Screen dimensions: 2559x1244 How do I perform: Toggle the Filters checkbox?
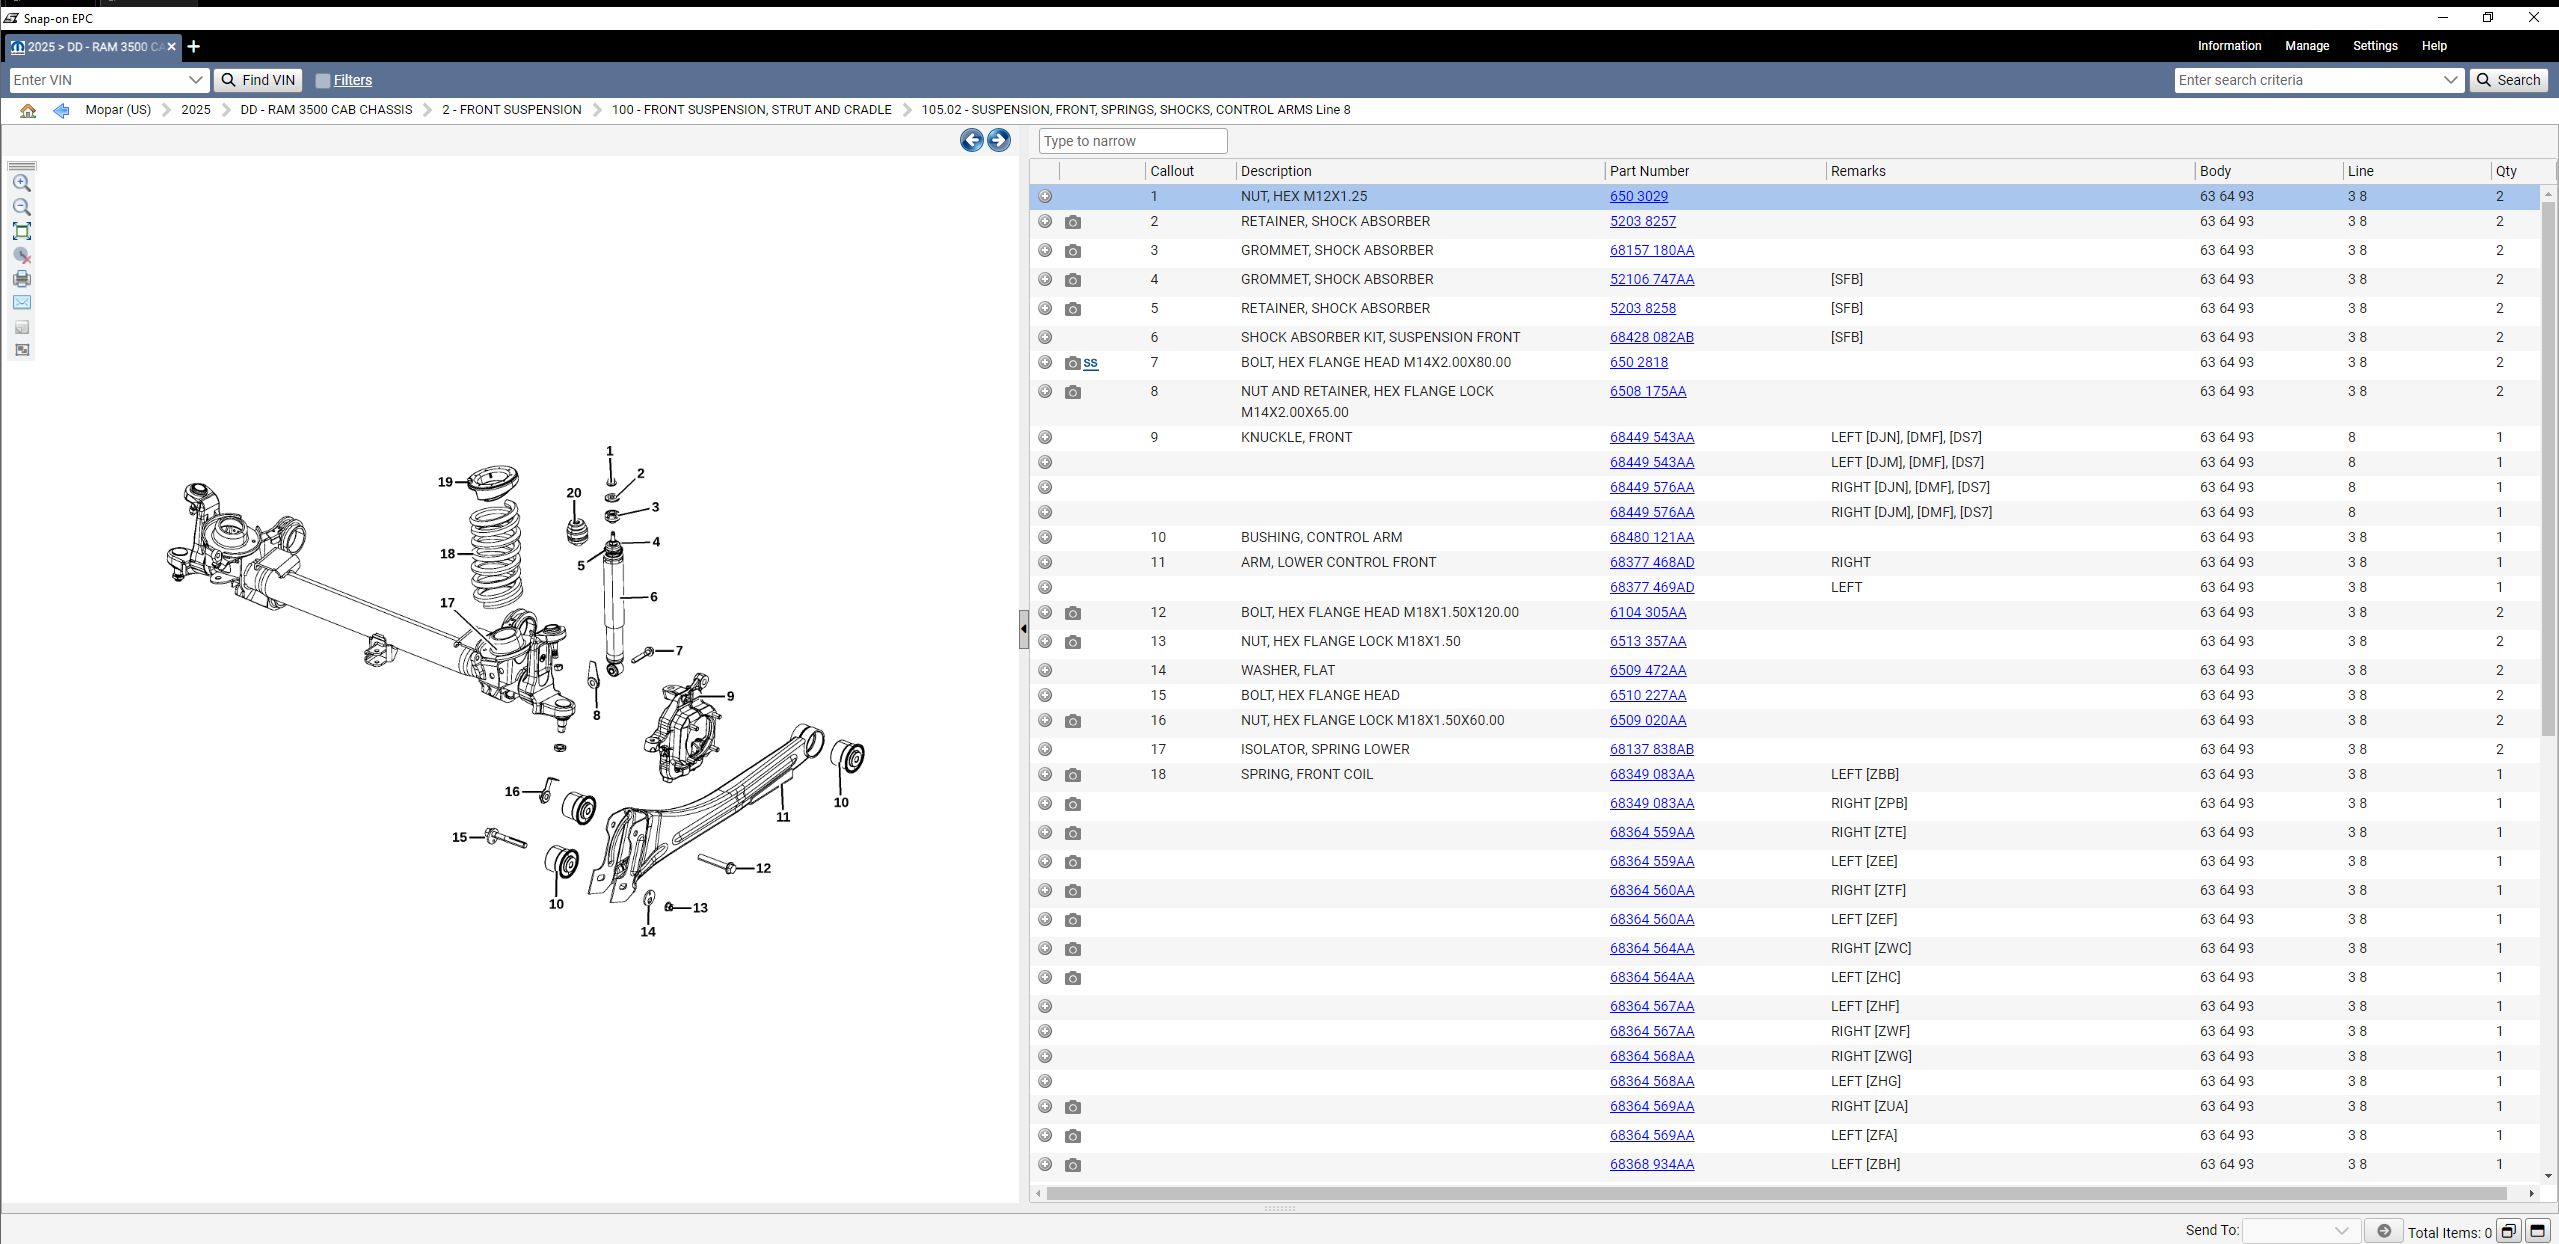(x=323, y=80)
